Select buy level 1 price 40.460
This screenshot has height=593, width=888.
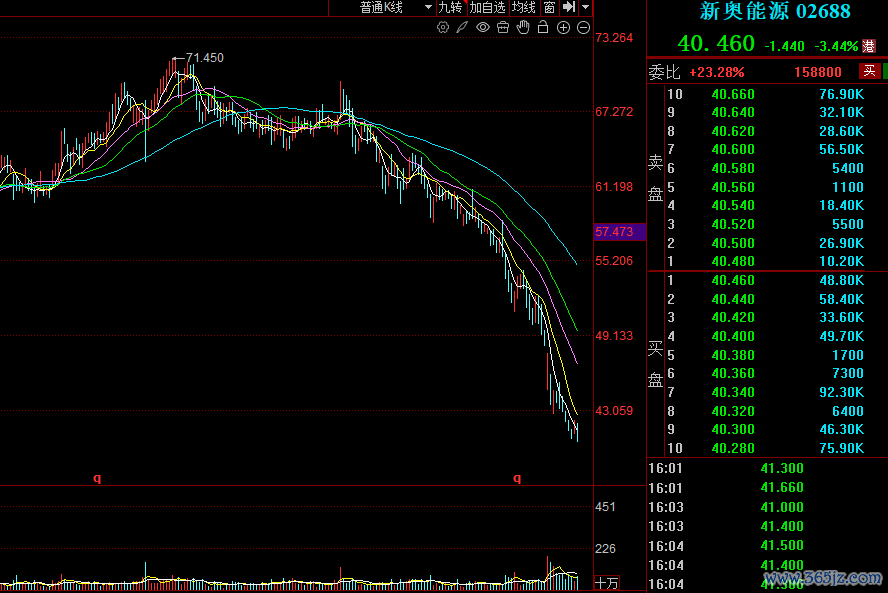(733, 280)
